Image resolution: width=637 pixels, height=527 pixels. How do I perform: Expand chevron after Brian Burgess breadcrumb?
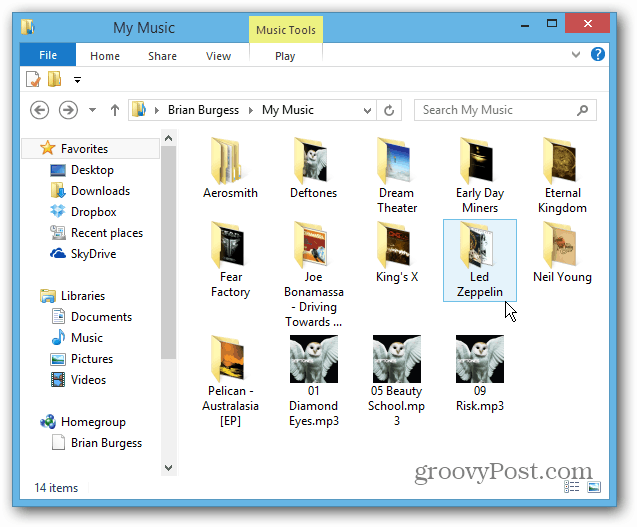[251, 110]
